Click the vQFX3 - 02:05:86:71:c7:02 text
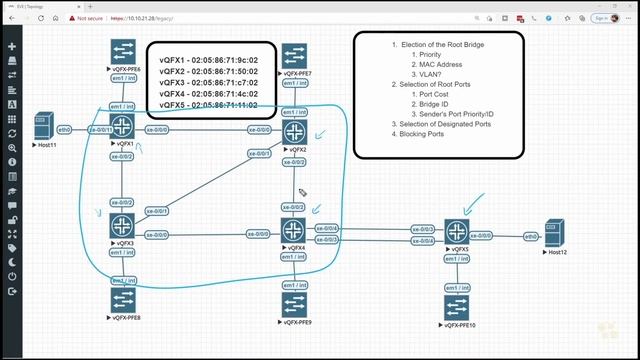640x360 pixels. [209, 82]
